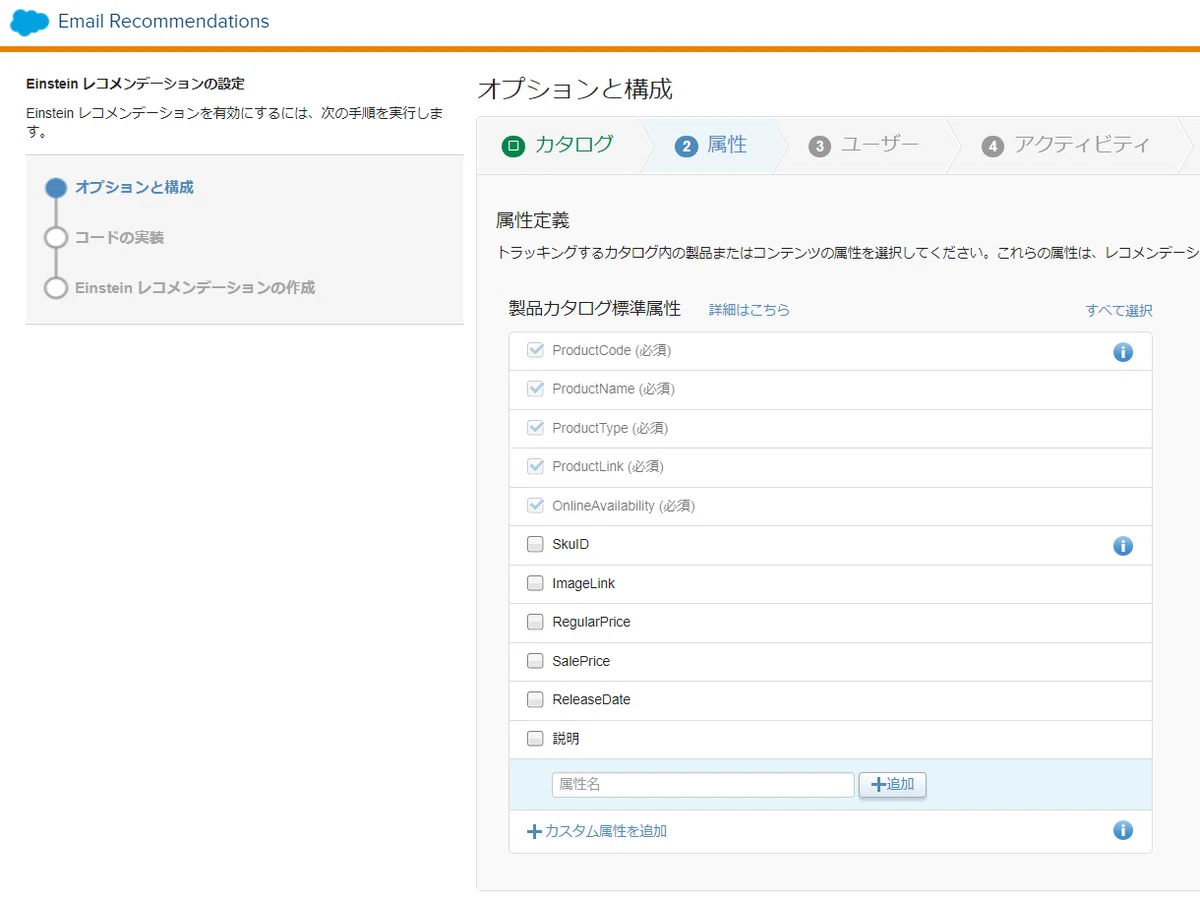Switch to the カタログ tab

pos(558,145)
